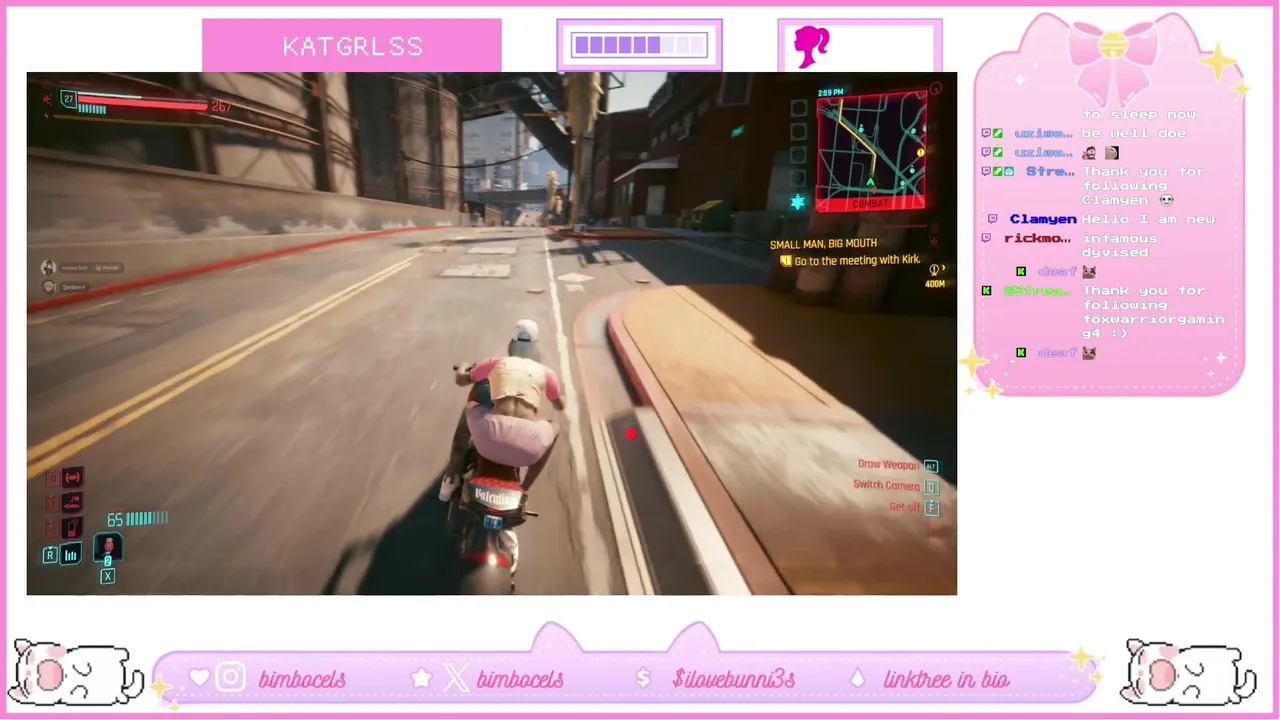The image size is (1280, 720).
Task: Click the radio station bars icon
Action: click(x=71, y=555)
